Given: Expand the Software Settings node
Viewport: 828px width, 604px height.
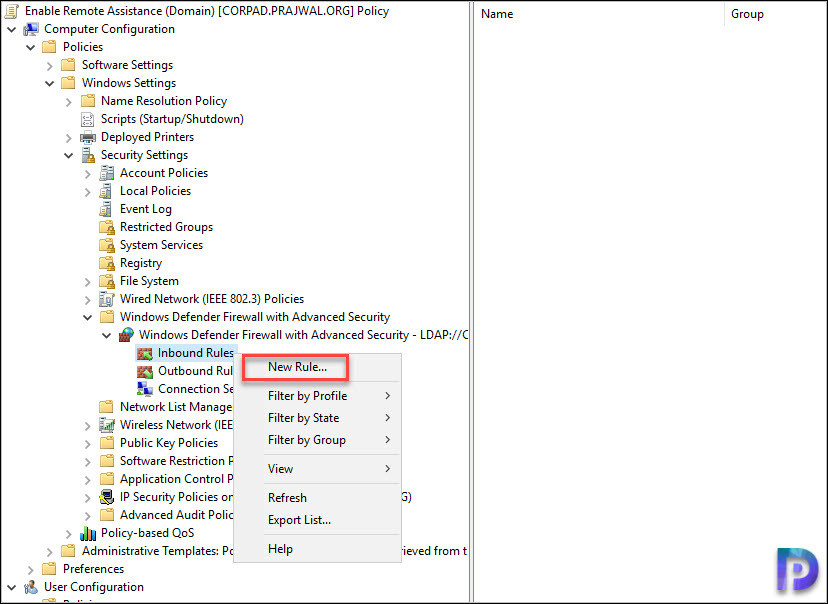Looking at the screenshot, I should tap(50, 65).
